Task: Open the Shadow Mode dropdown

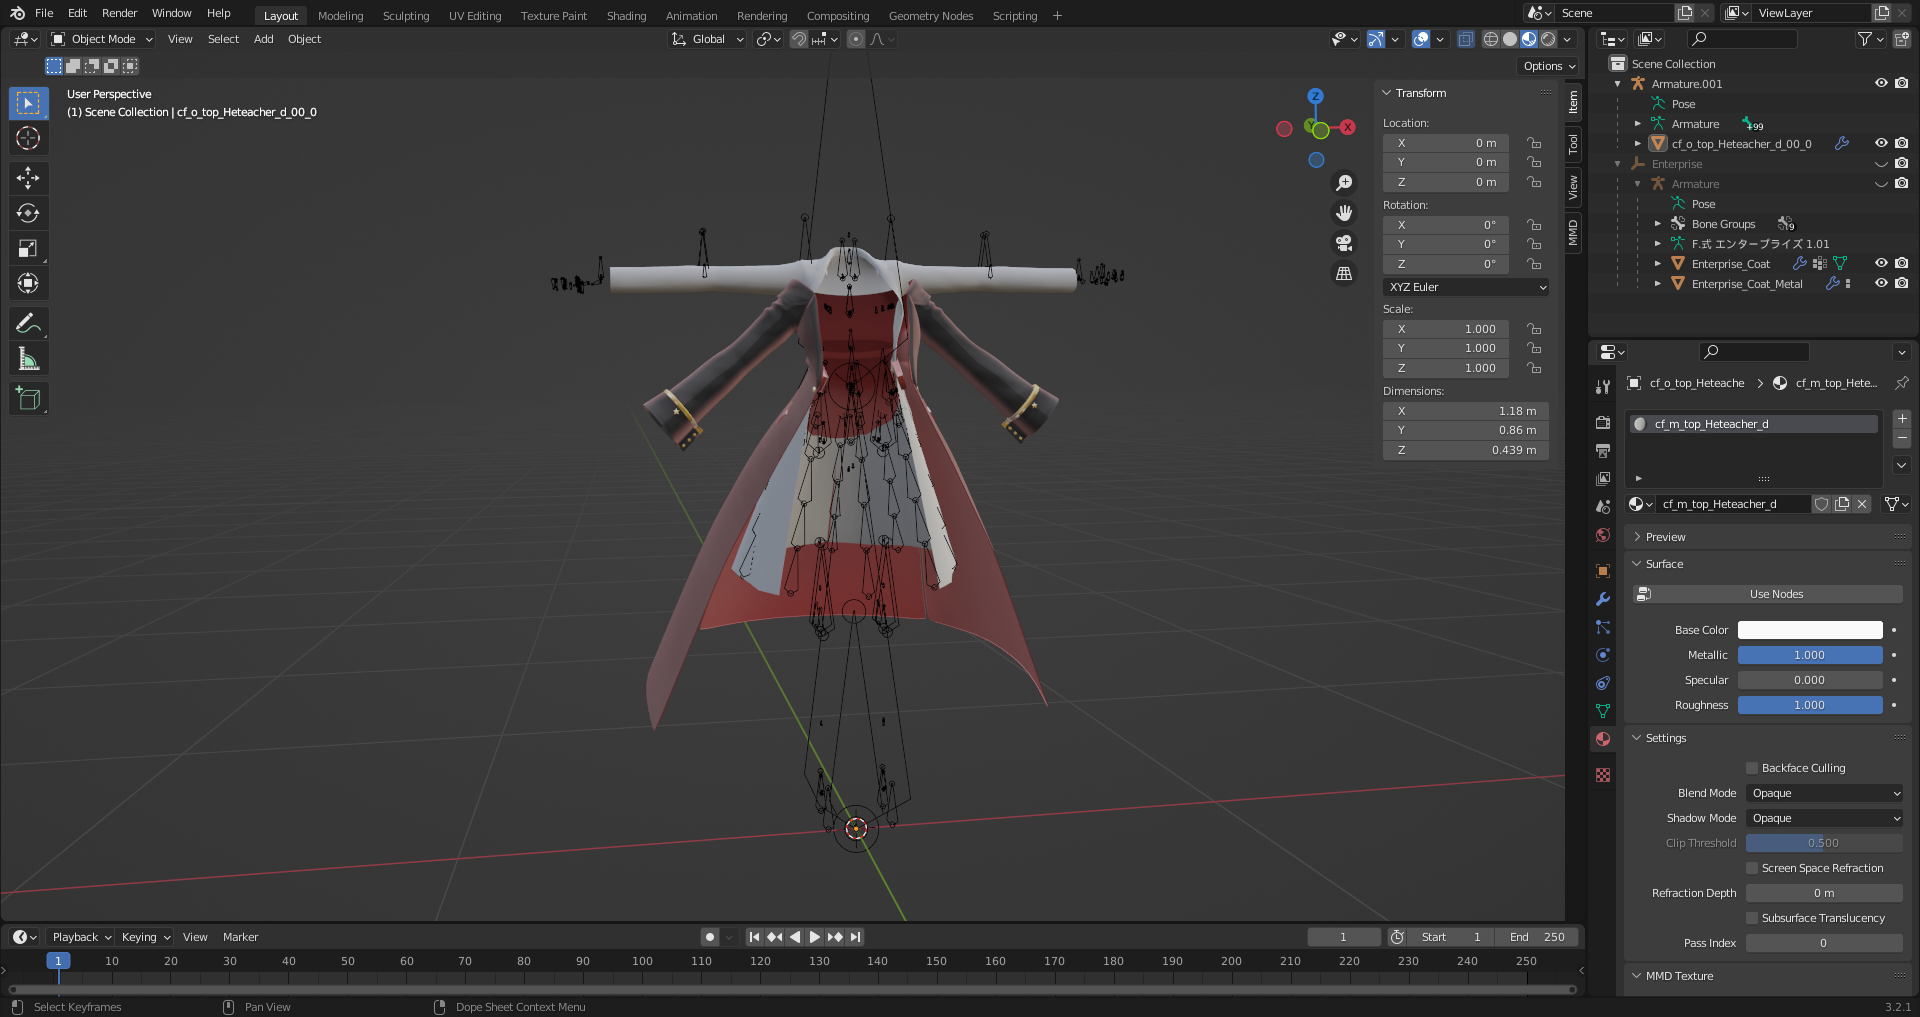Action: click(x=1824, y=818)
